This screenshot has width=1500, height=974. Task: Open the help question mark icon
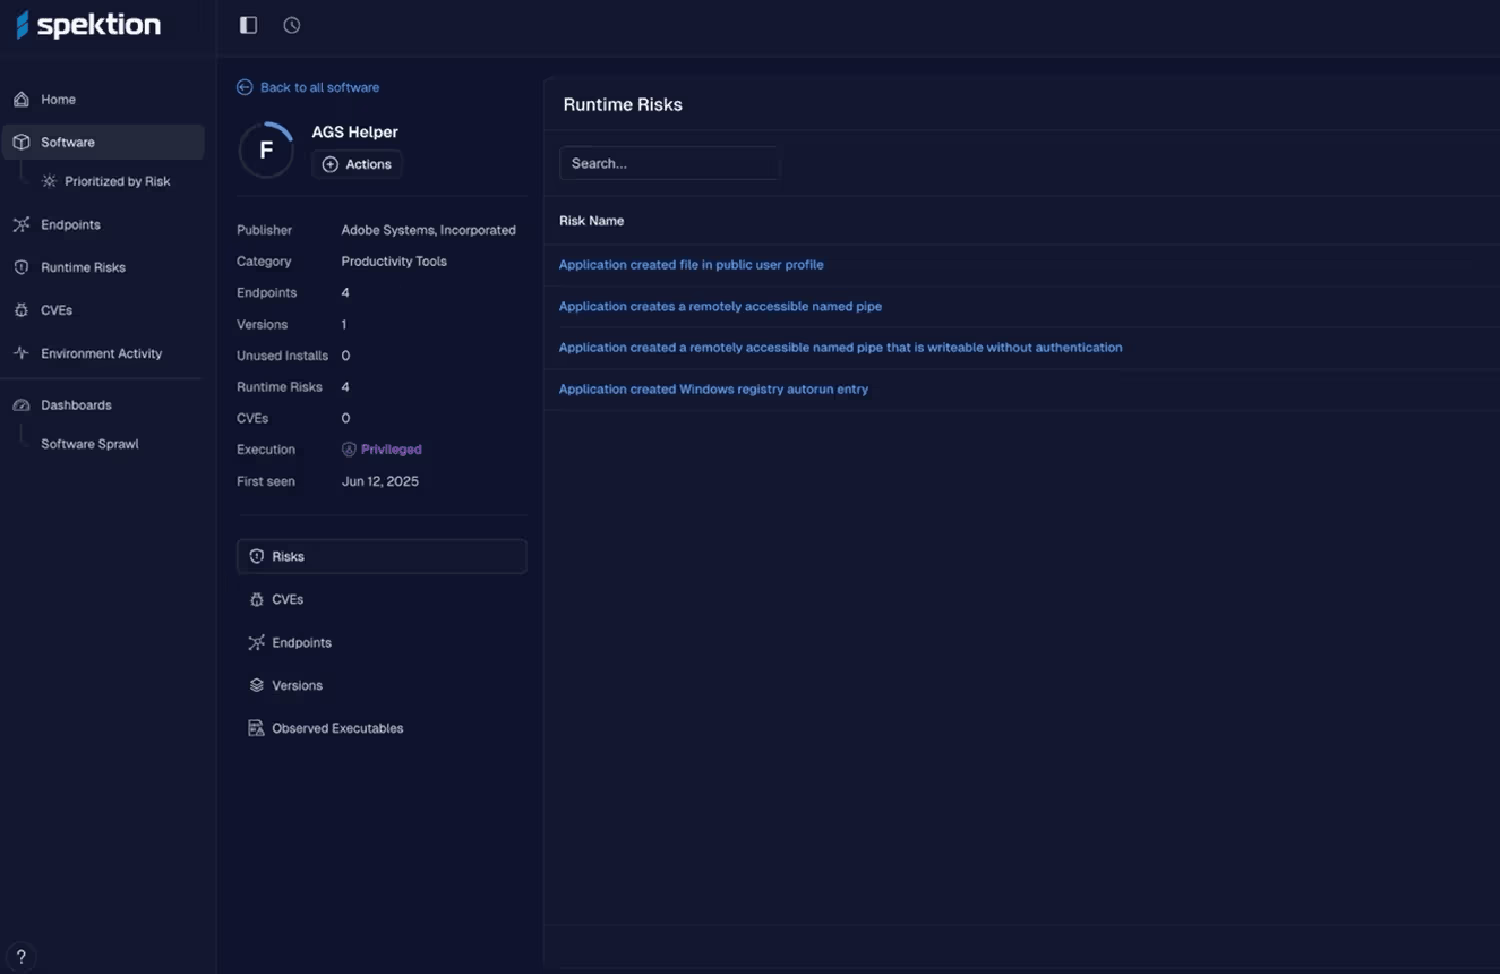tap(20, 956)
